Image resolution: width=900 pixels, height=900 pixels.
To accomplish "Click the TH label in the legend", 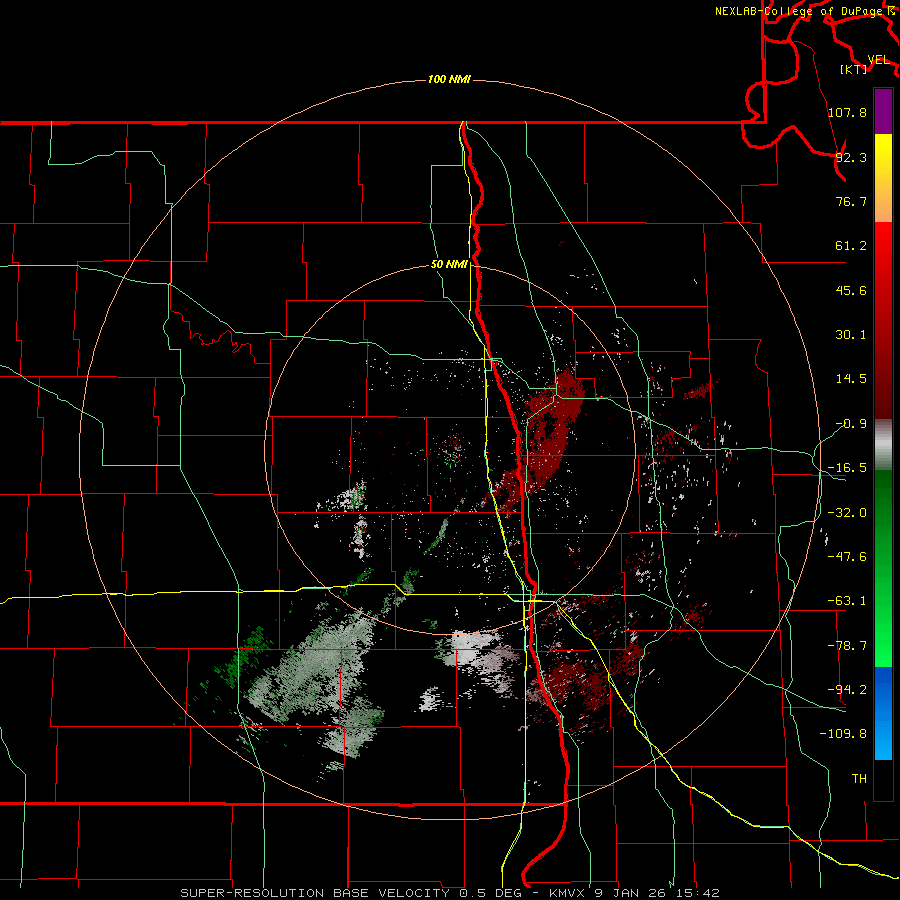I will (x=859, y=778).
